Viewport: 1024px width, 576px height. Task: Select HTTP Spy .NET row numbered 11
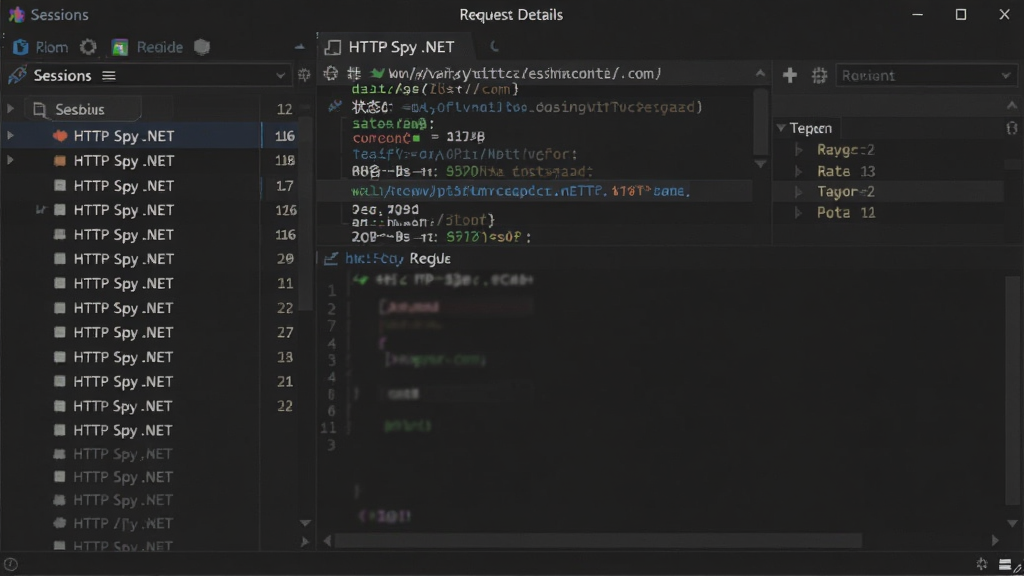[150, 283]
